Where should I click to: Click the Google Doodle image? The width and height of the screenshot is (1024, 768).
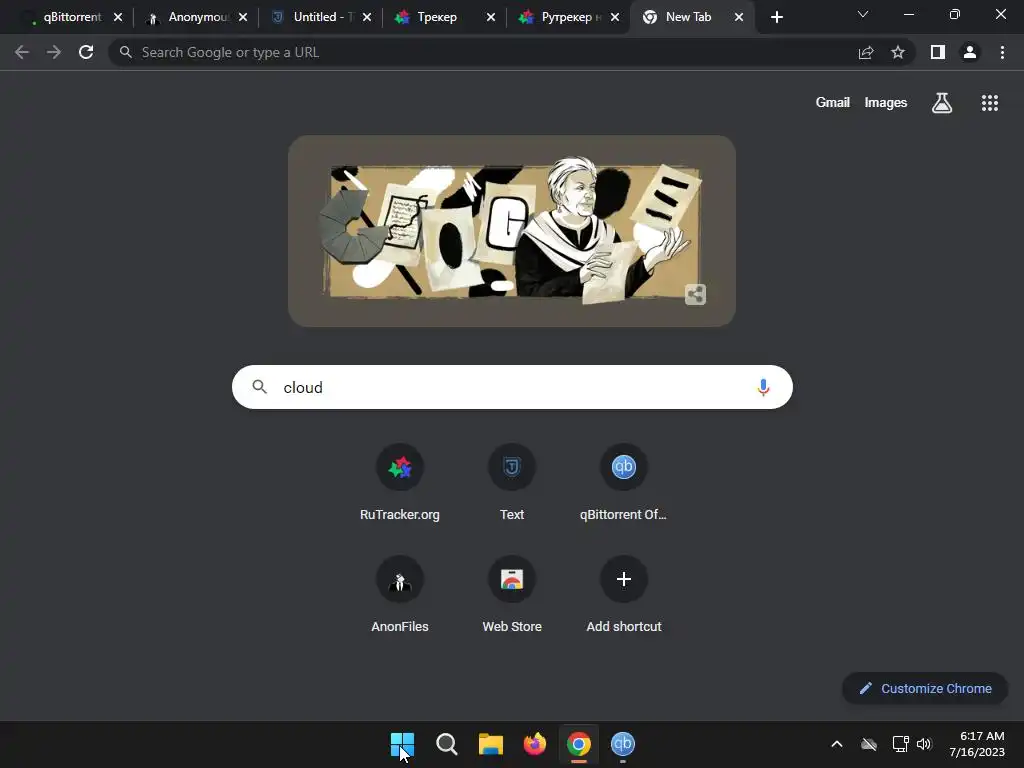coord(512,231)
